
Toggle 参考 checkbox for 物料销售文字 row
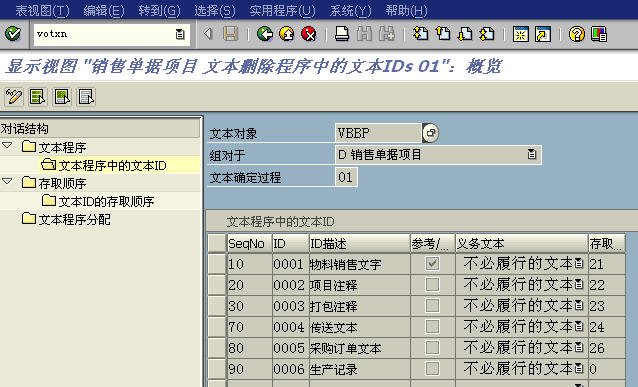432,263
